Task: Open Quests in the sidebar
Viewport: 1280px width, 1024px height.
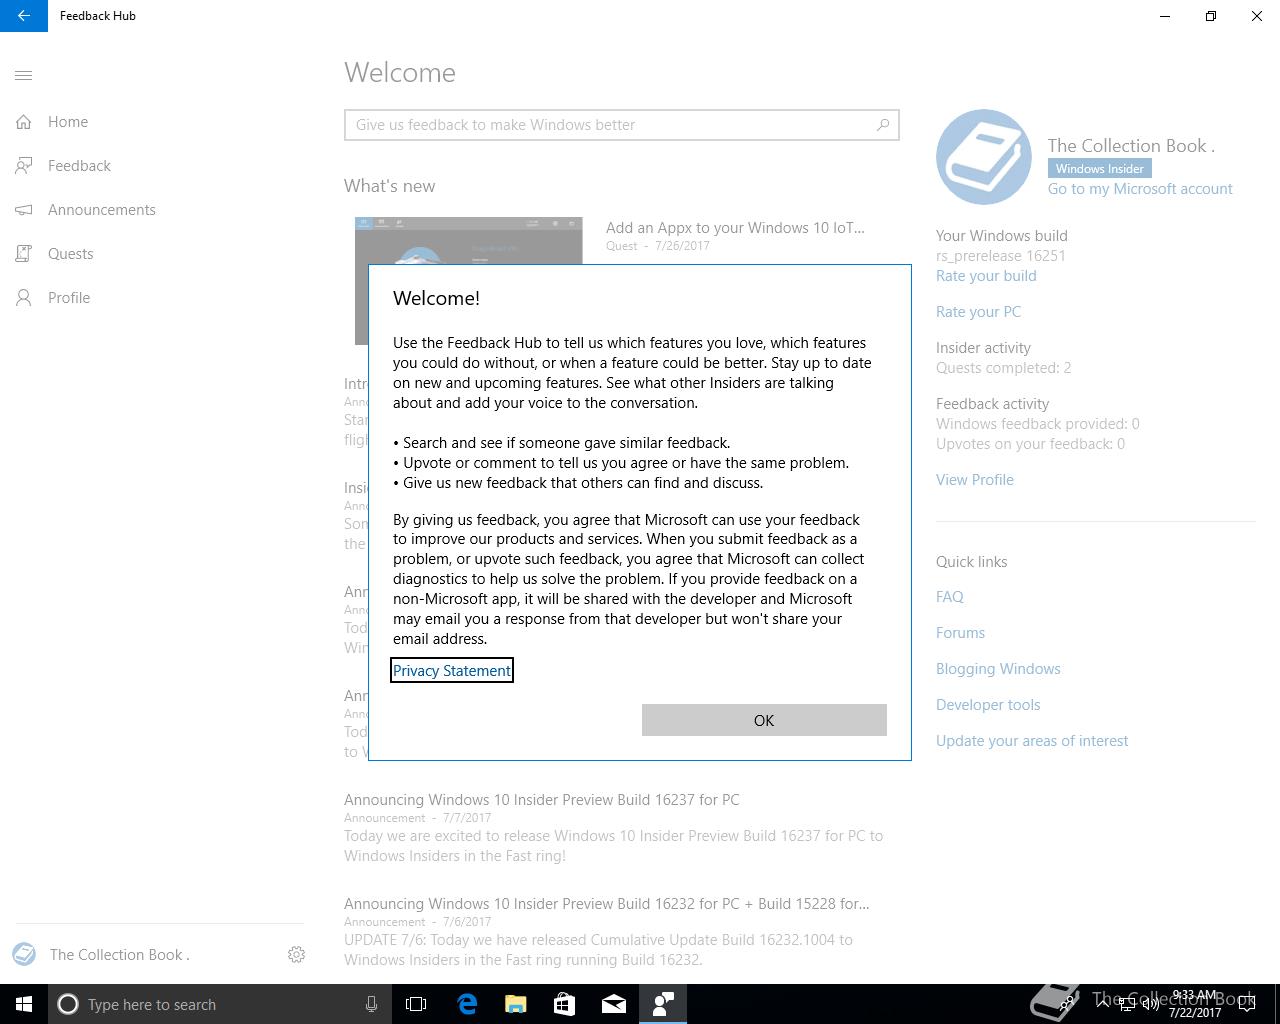Action: 71,254
